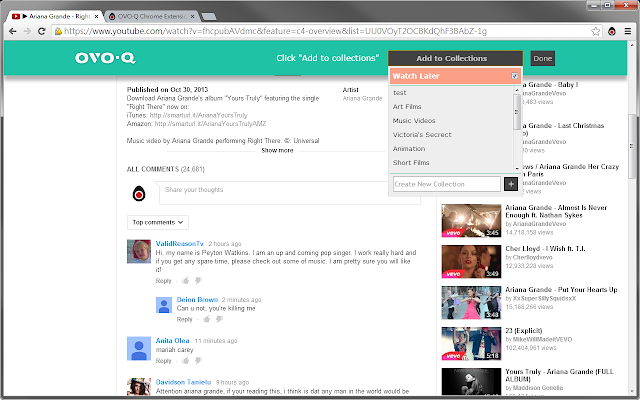Click the Create New Collection input field
Image resolution: width=640 pixels, height=400 pixels.
pyautogui.click(x=447, y=184)
